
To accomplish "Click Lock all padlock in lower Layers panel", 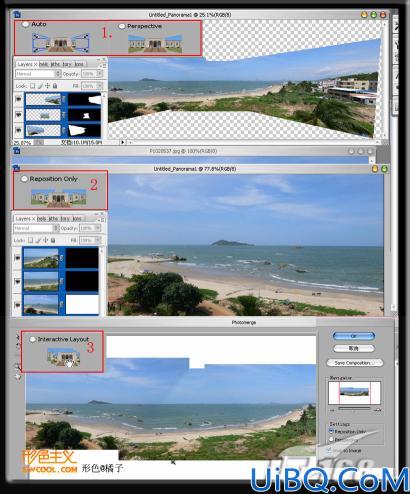I will [53, 240].
